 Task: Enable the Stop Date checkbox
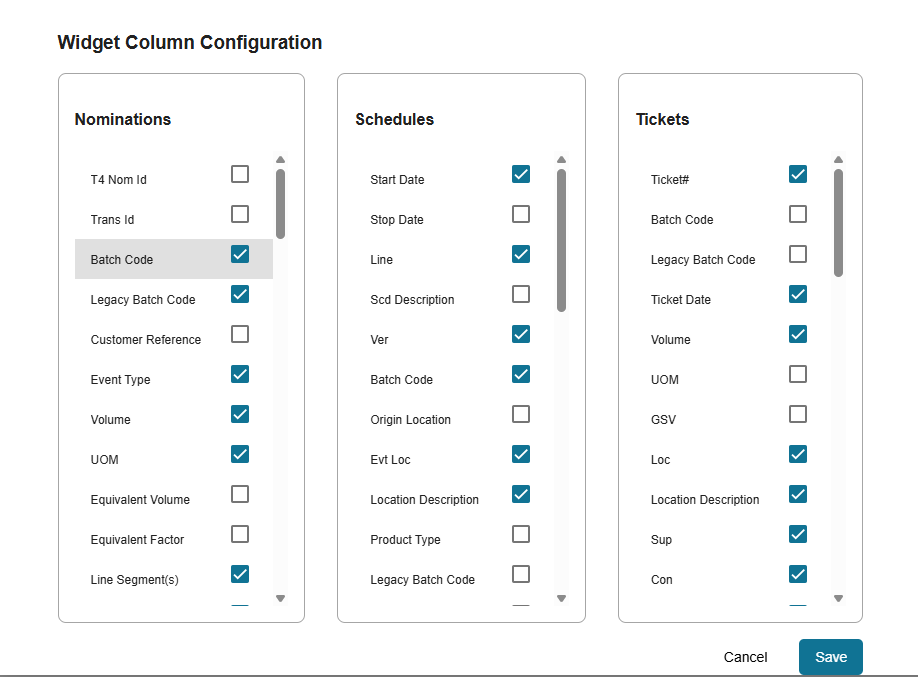pos(521,215)
